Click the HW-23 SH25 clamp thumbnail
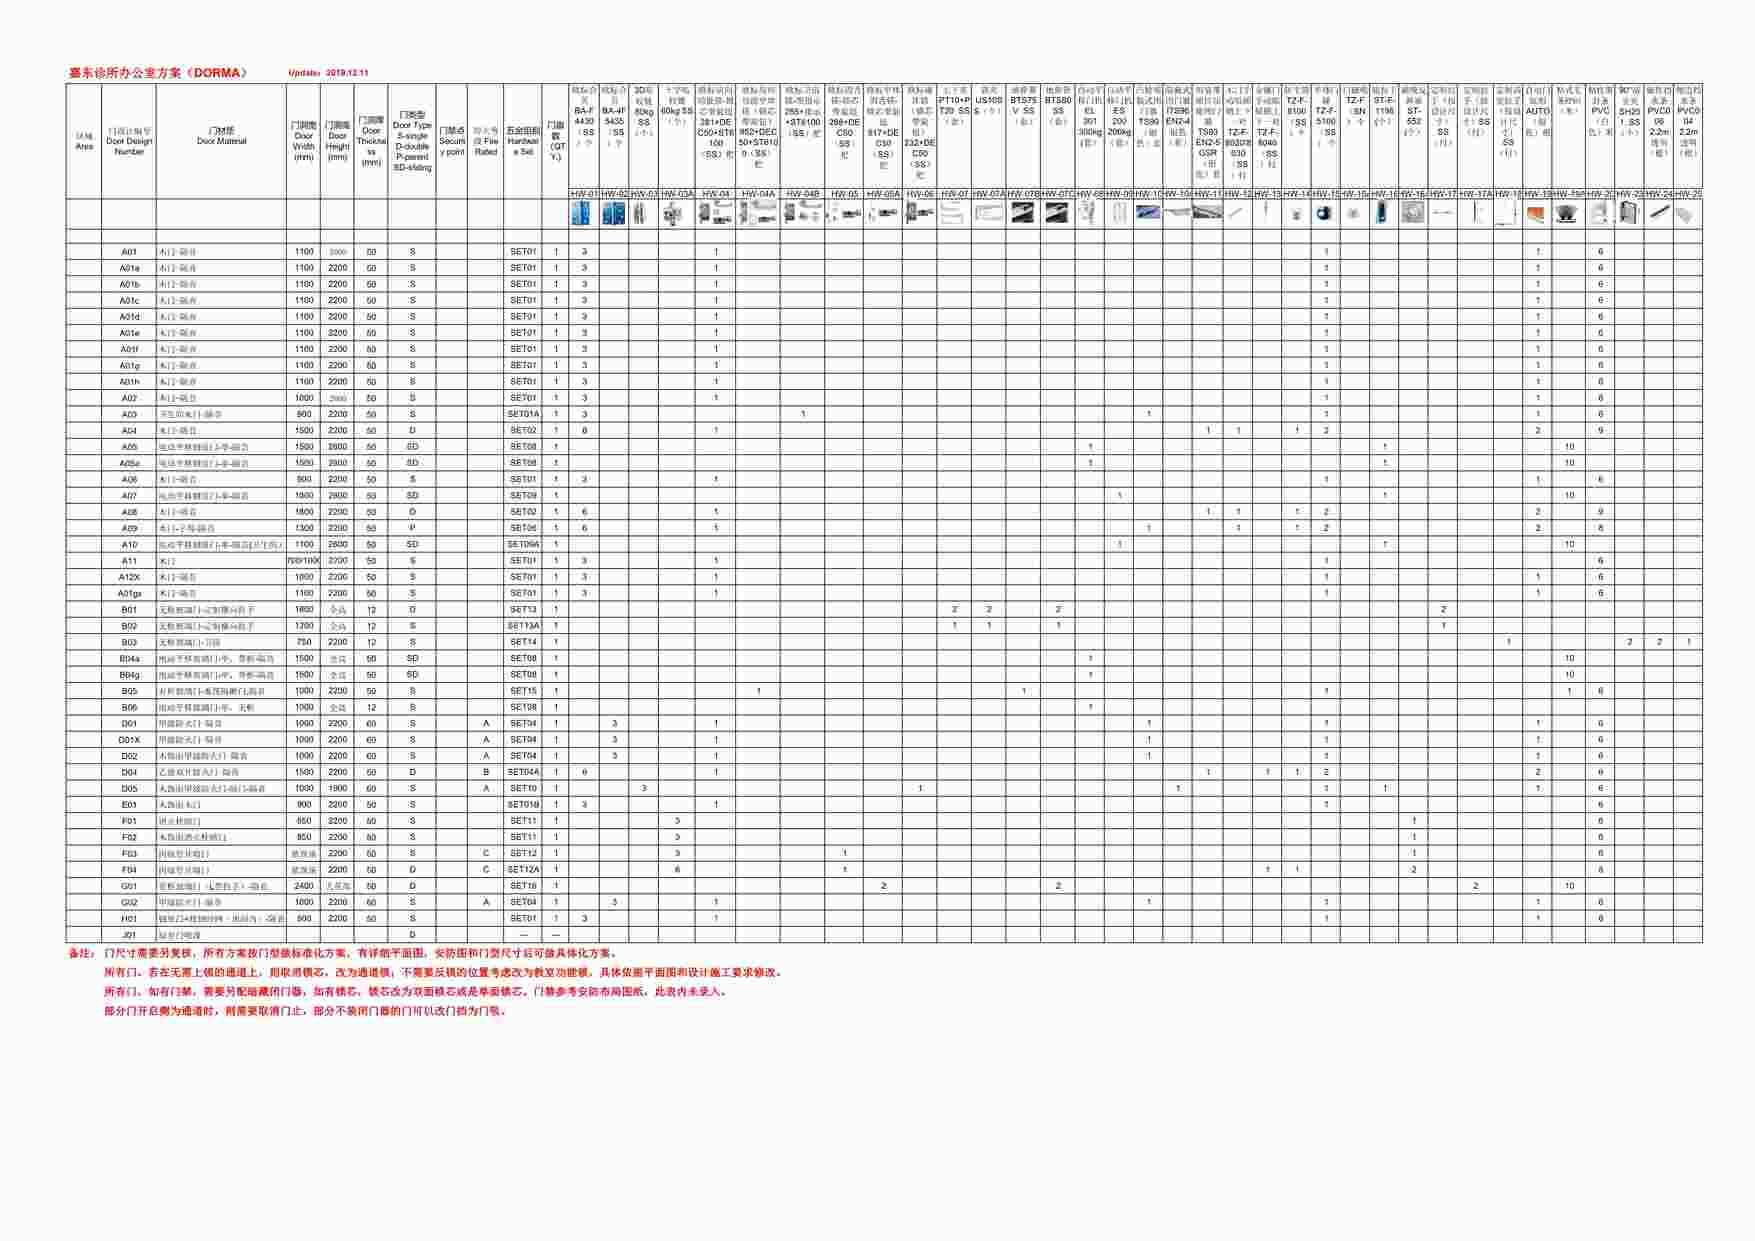 point(1629,213)
